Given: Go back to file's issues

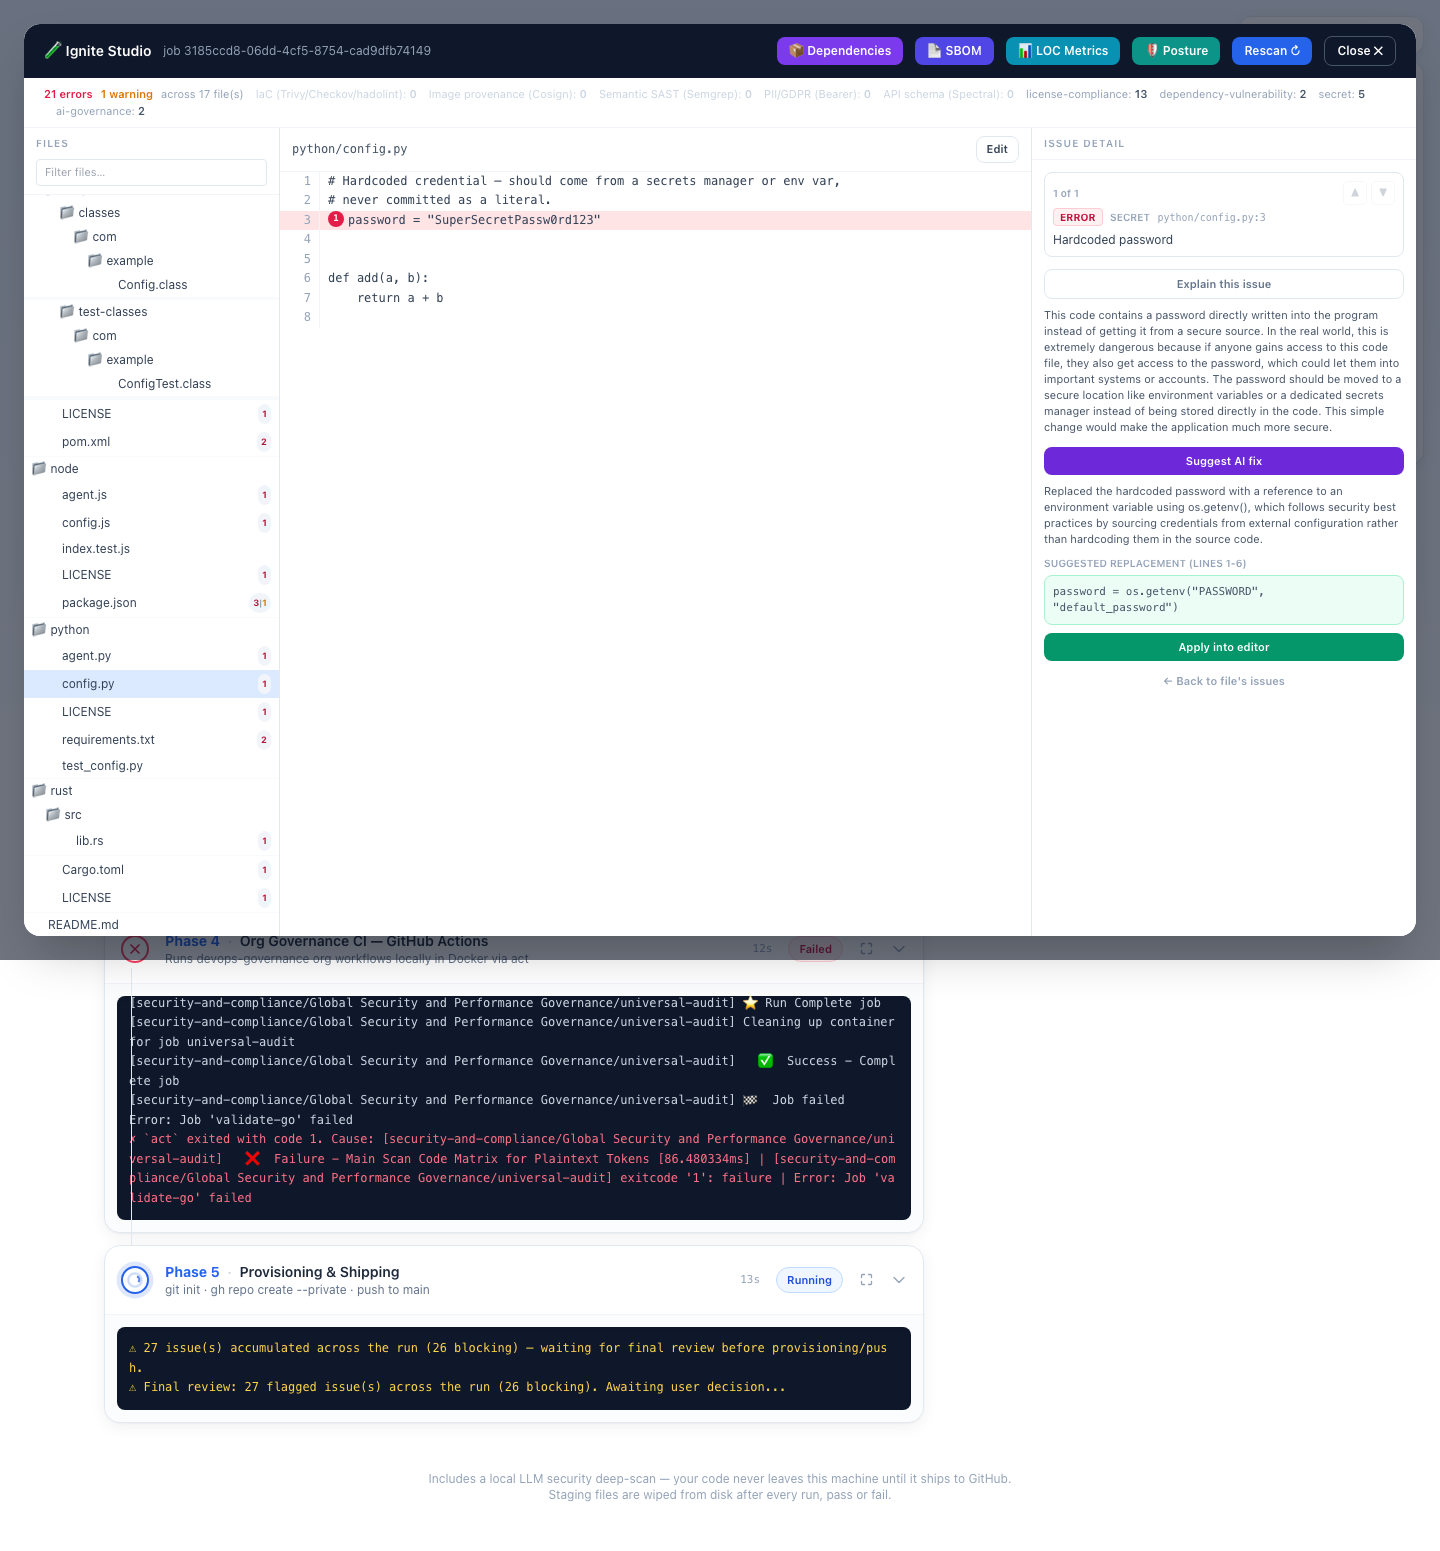Looking at the screenshot, I should (1224, 681).
